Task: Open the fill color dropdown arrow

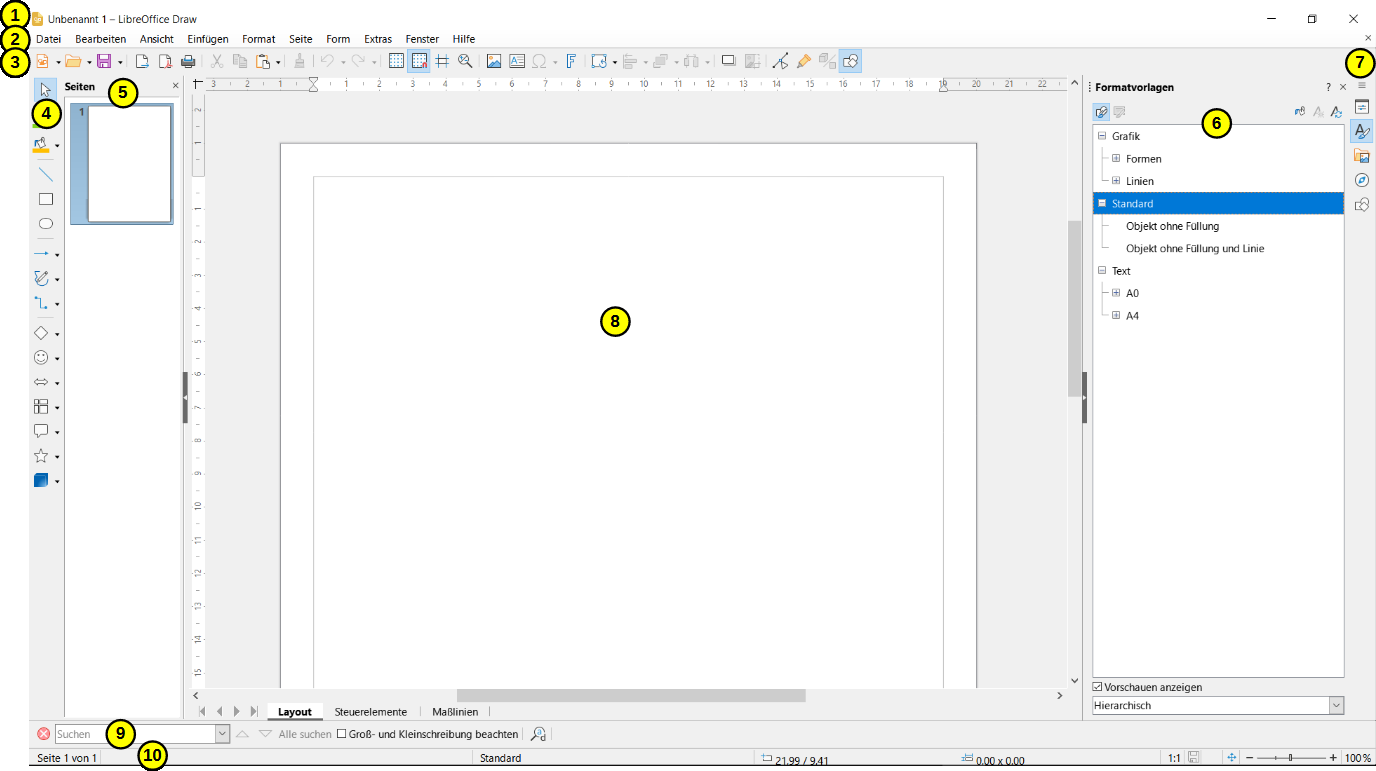Action: (57, 146)
